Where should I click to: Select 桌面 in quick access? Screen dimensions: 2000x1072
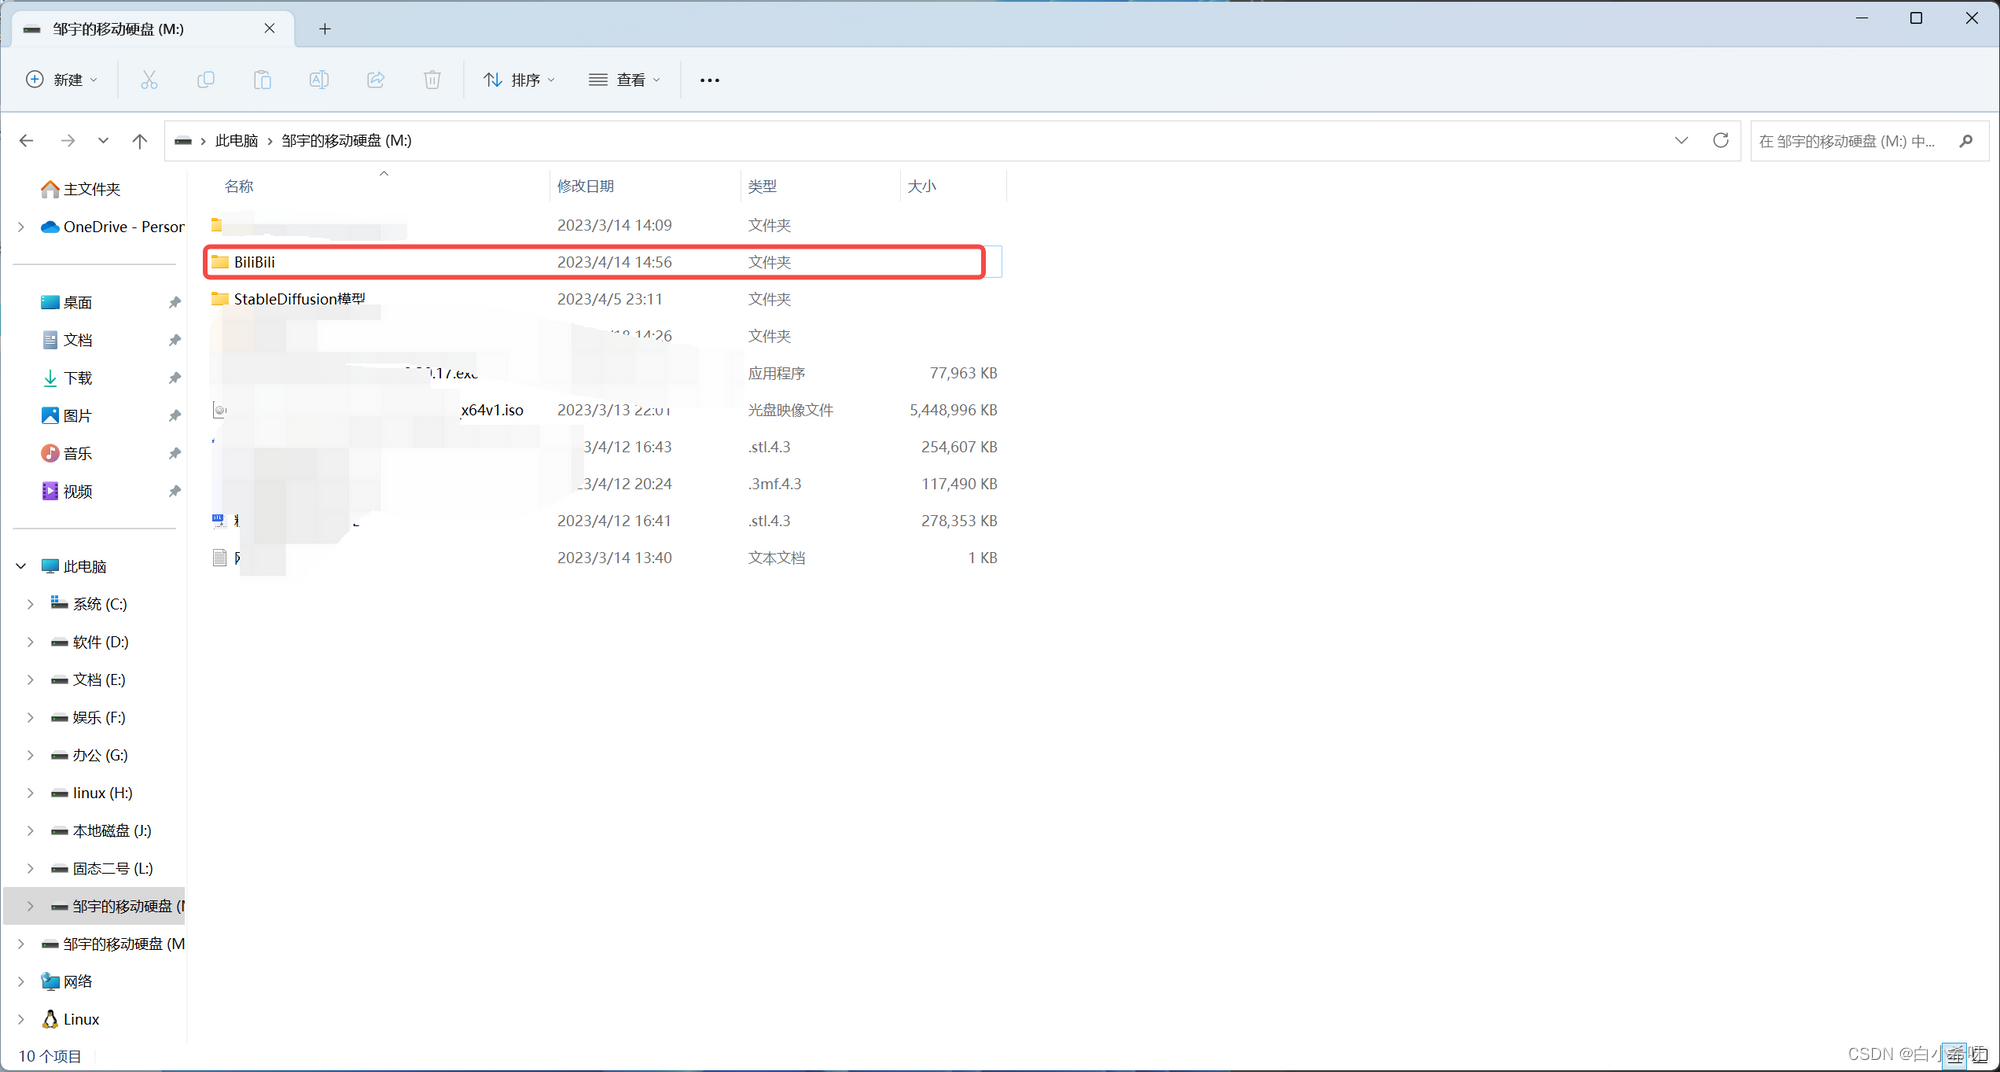(66, 303)
